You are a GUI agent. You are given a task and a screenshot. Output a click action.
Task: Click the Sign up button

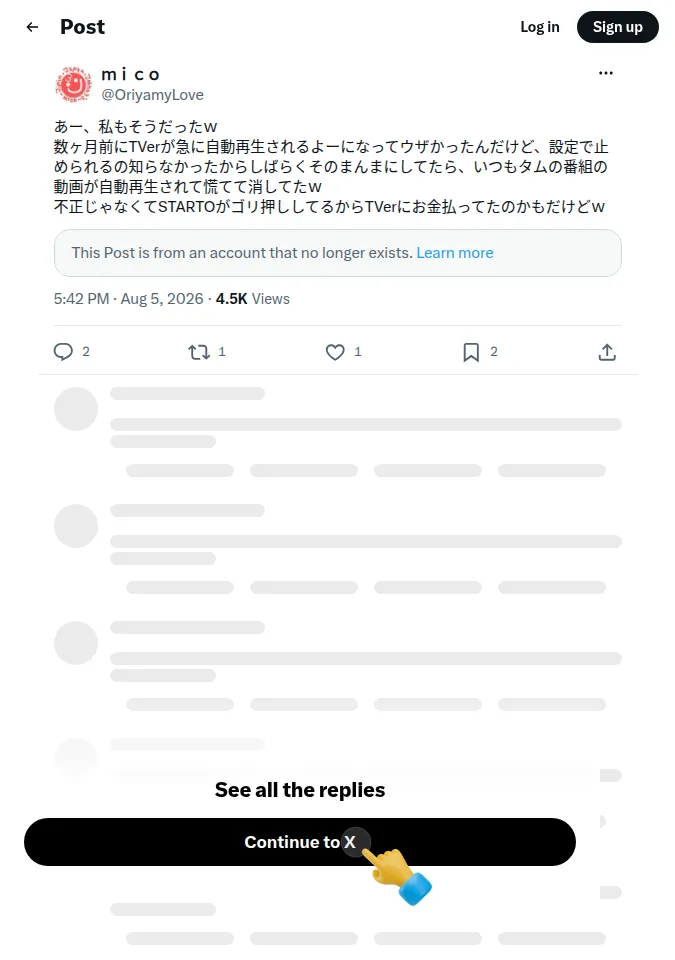[617, 27]
